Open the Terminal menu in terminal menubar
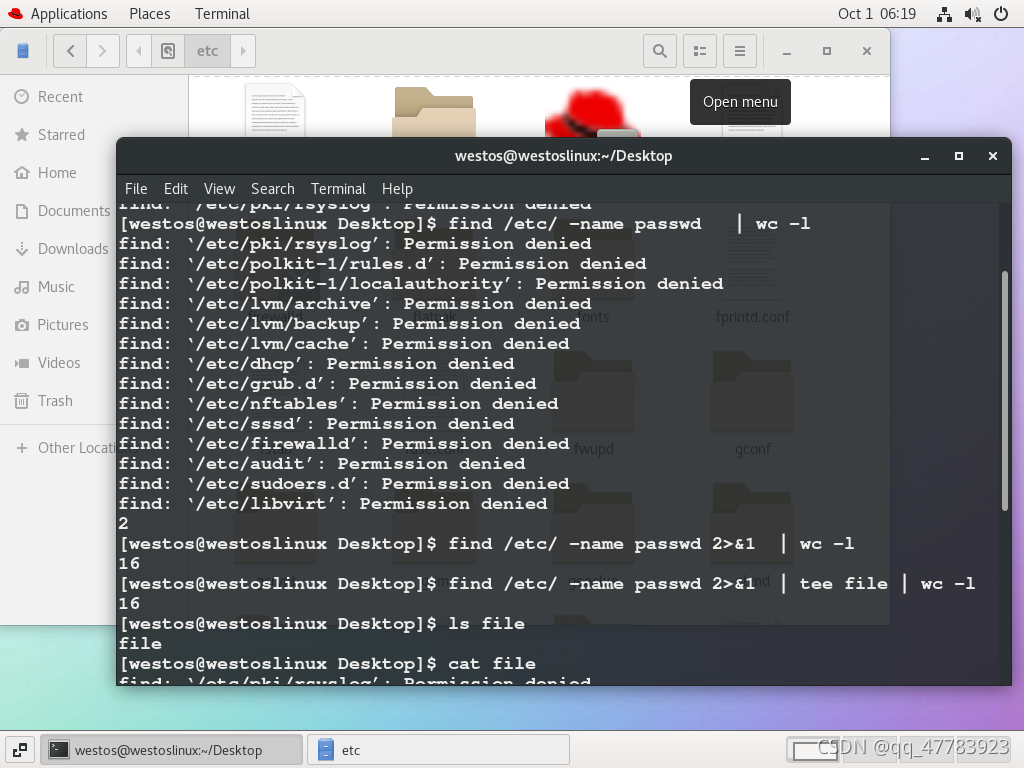This screenshot has width=1024, height=768. click(x=338, y=189)
